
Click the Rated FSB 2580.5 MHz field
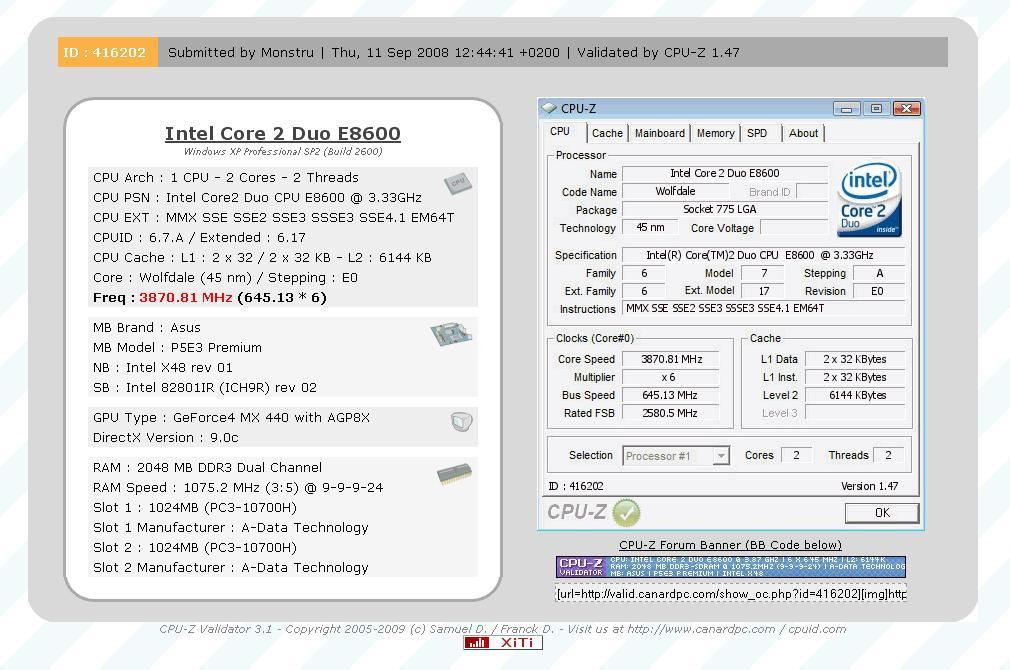click(671, 414)
